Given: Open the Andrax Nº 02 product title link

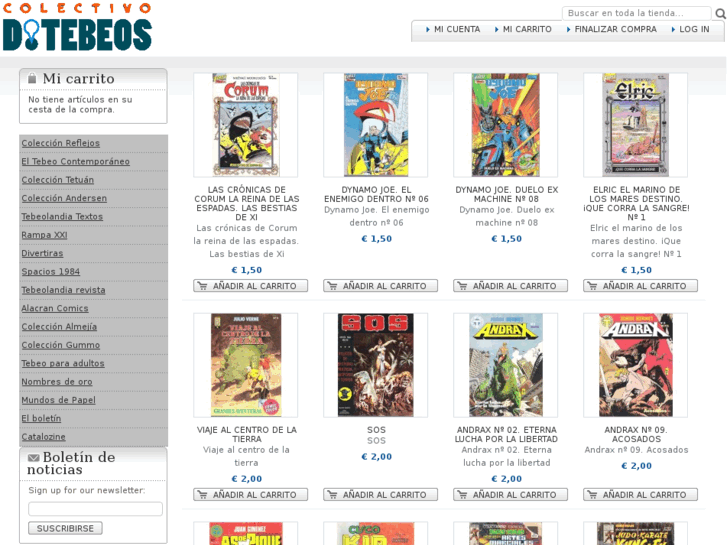Looking at the screenshot, I should coord(506,434).
